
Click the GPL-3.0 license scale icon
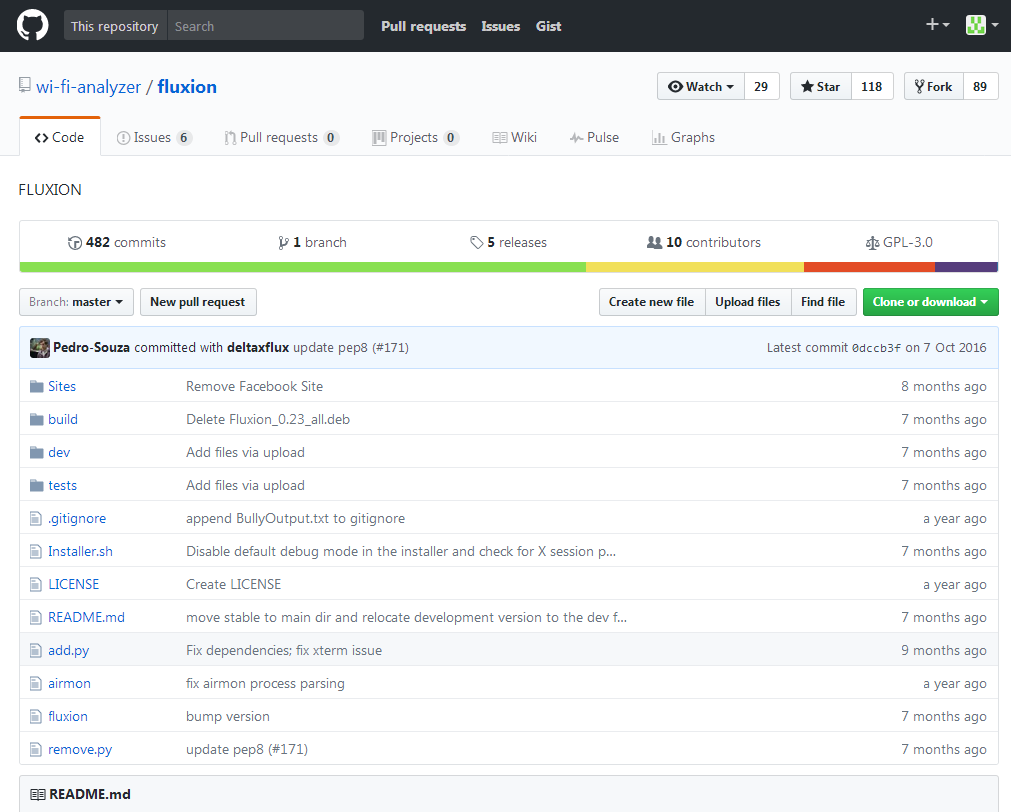tap(872, 243)
